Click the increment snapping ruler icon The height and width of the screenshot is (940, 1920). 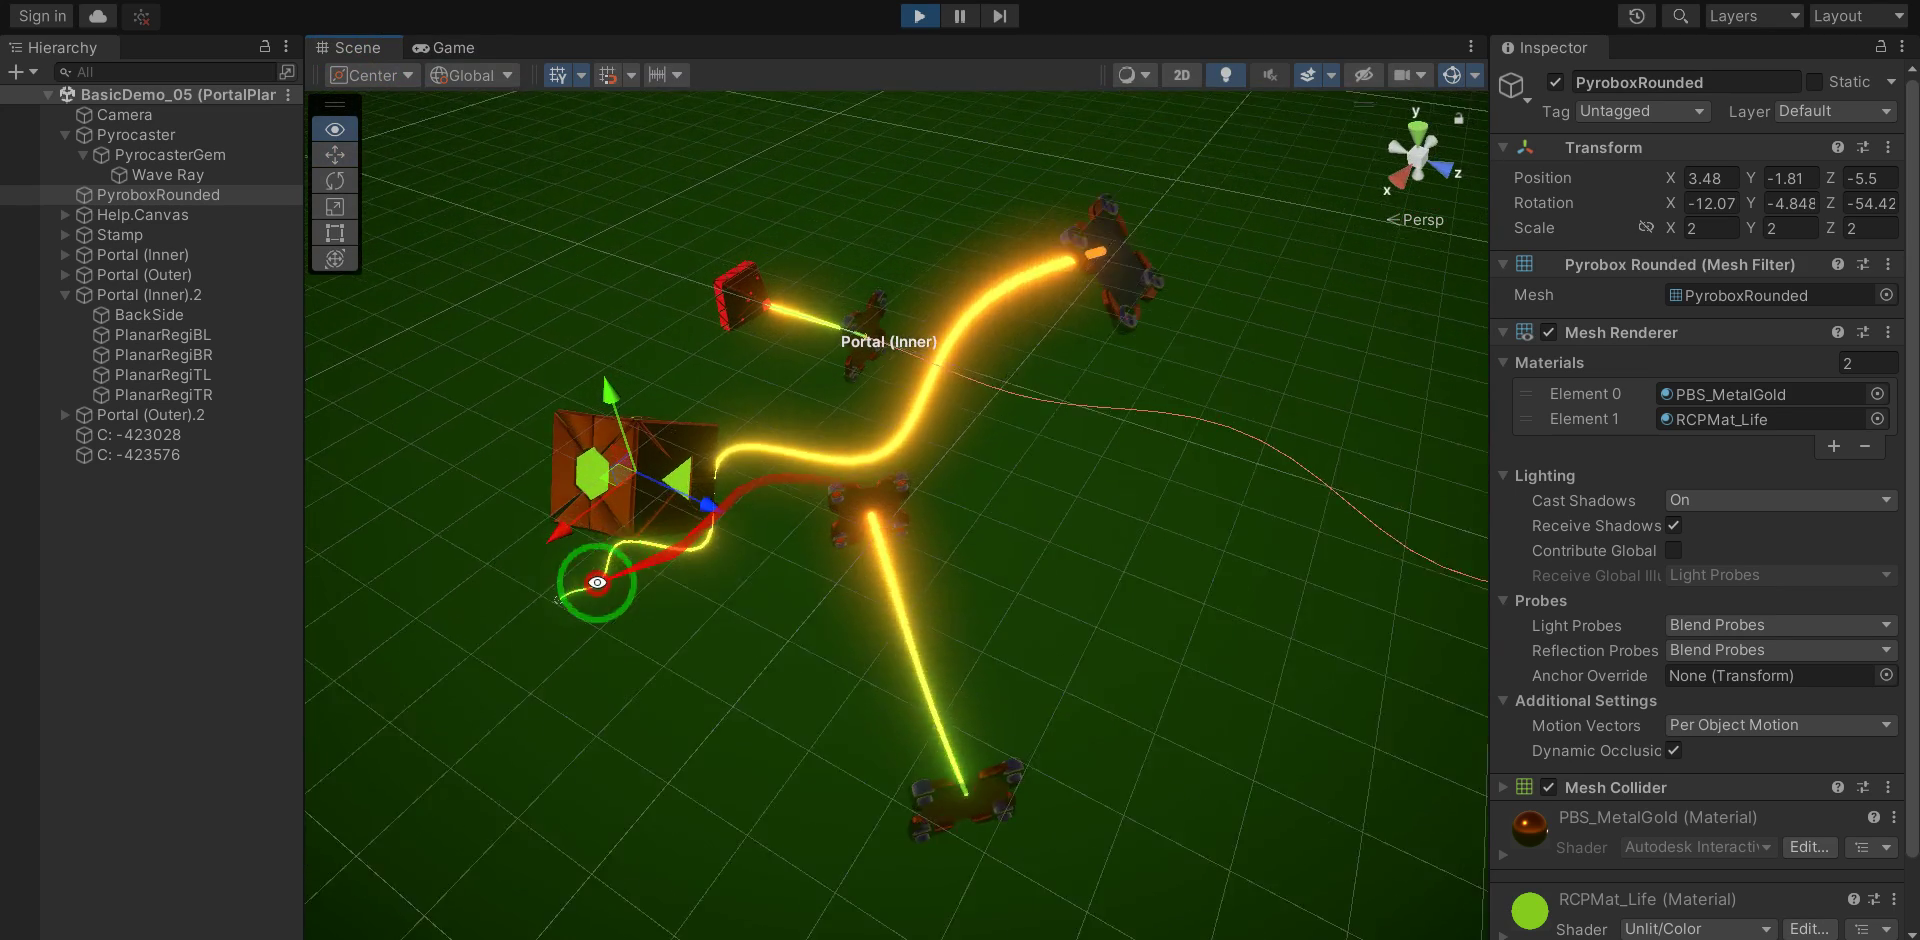point(657,75)
